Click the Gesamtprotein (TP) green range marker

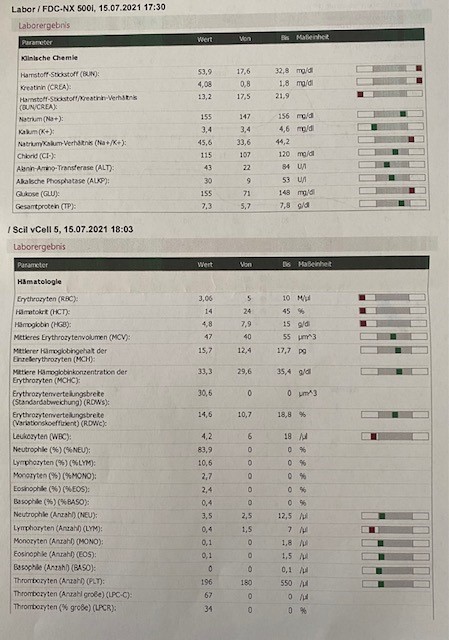tap(401, 203)
